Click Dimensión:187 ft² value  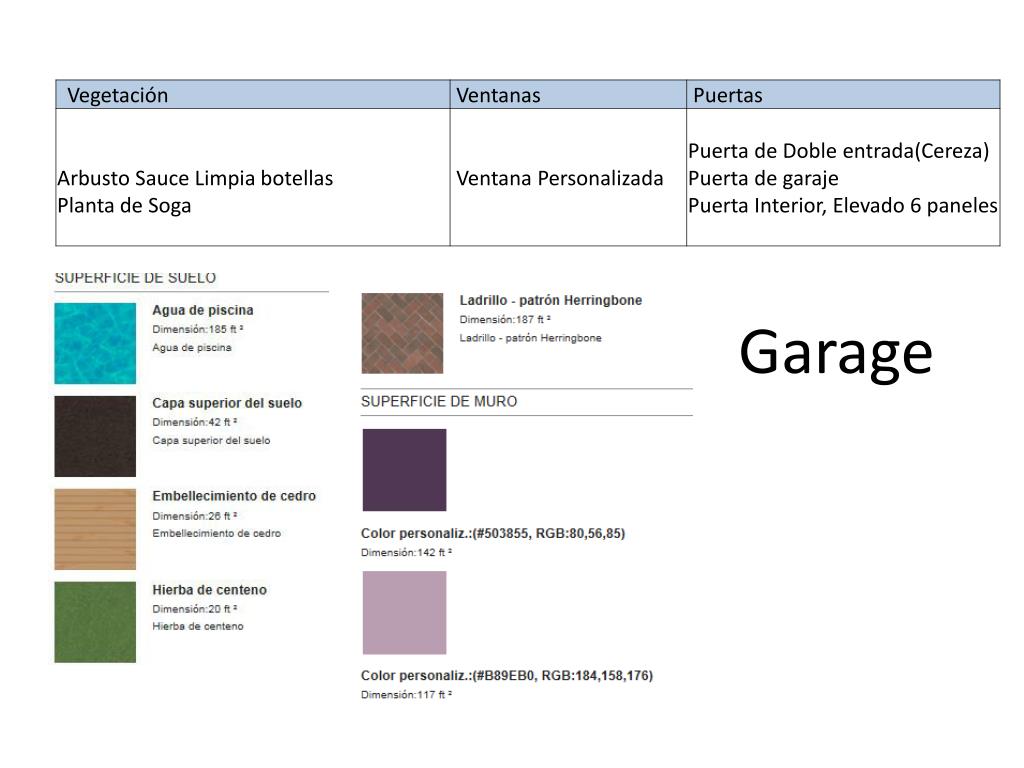[x=505, y=319]
